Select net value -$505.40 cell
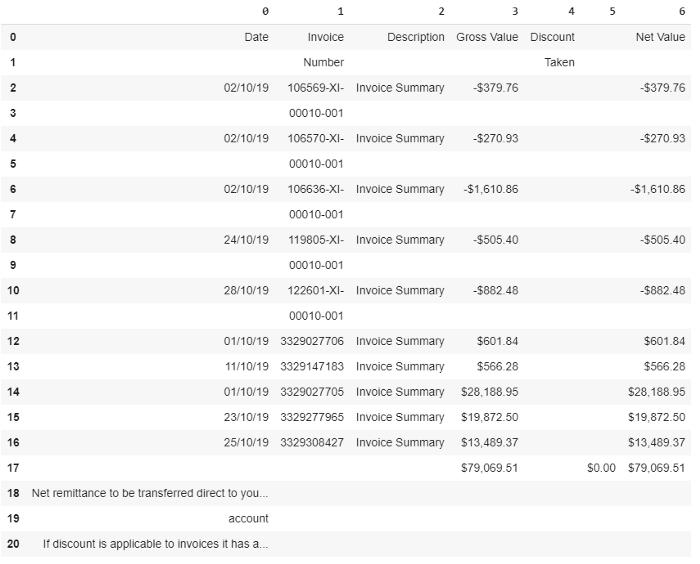 (663, 240)
